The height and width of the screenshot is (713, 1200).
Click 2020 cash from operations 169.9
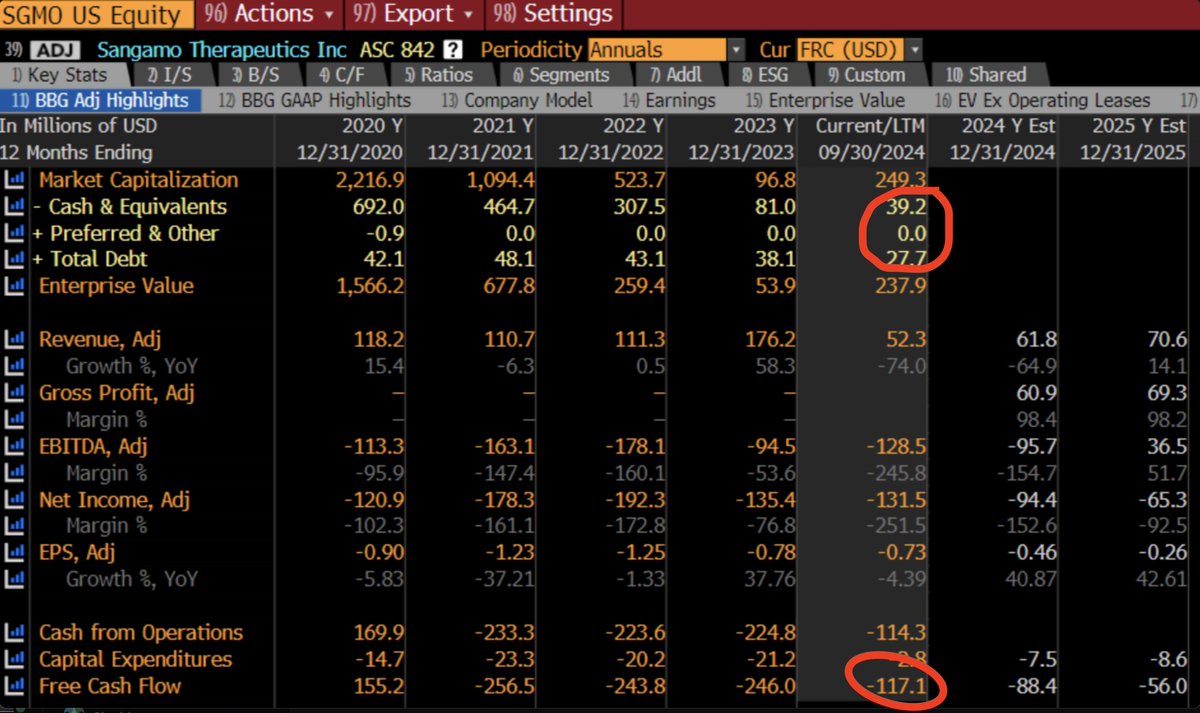(x=378, y=633)
